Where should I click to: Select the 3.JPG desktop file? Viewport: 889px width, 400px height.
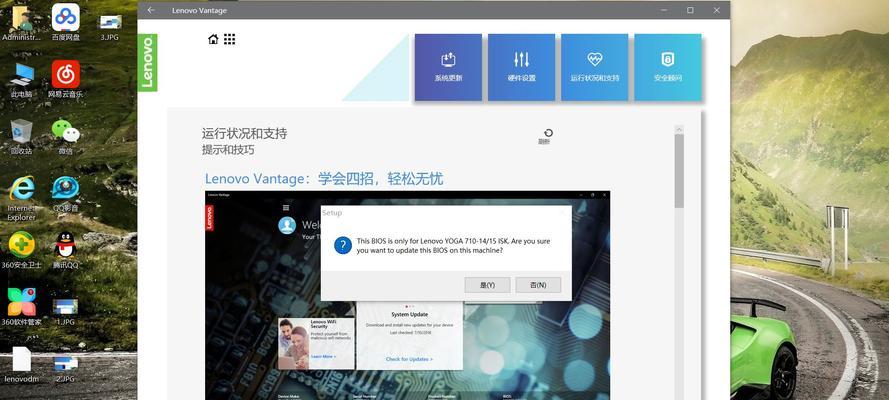(110, 27)
